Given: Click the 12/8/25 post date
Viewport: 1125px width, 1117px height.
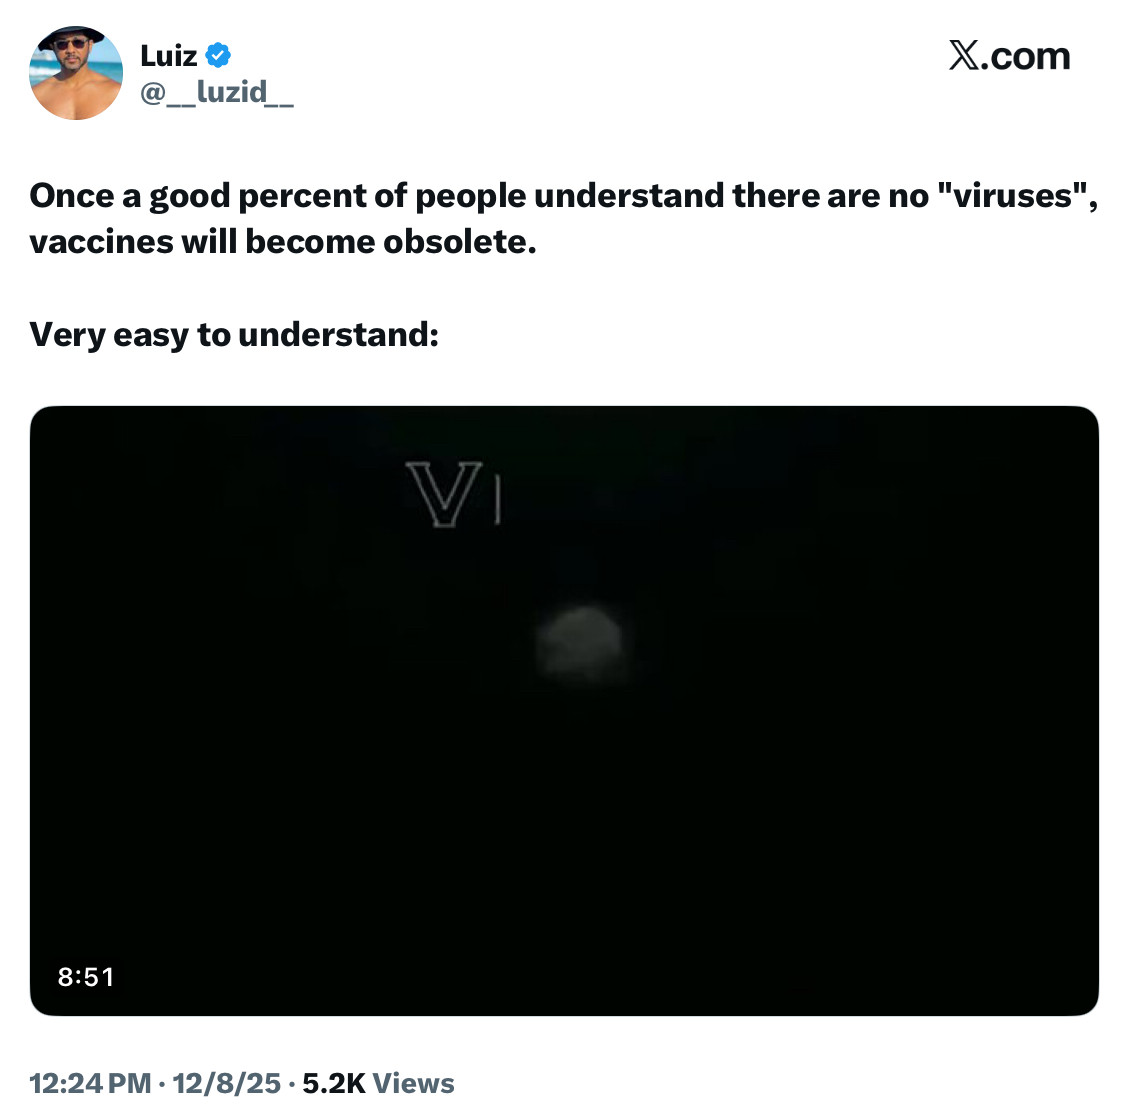Looking at the screenshot, I should tap(226, 1083).
